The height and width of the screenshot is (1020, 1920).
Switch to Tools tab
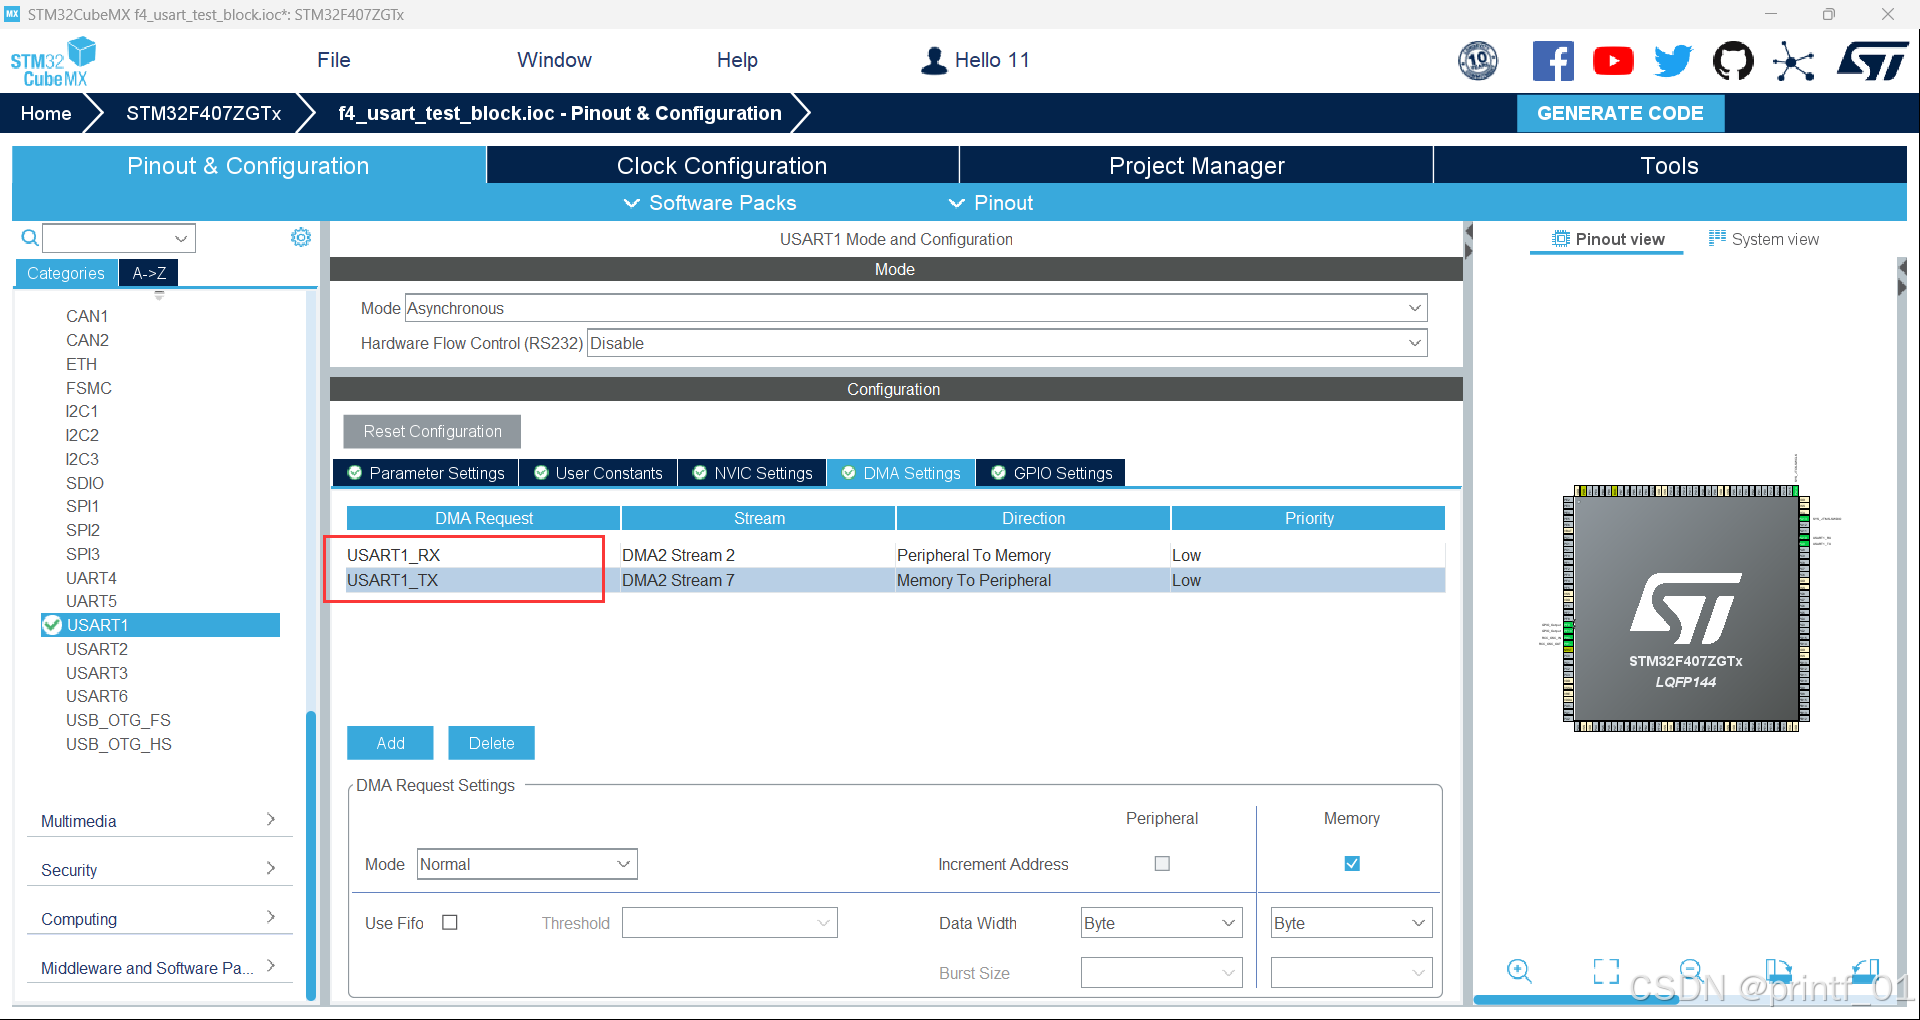point(1670,165)
